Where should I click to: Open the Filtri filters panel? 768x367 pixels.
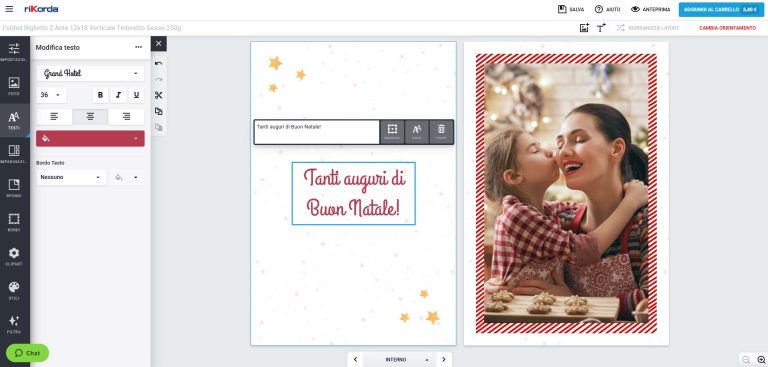point(14,324)
